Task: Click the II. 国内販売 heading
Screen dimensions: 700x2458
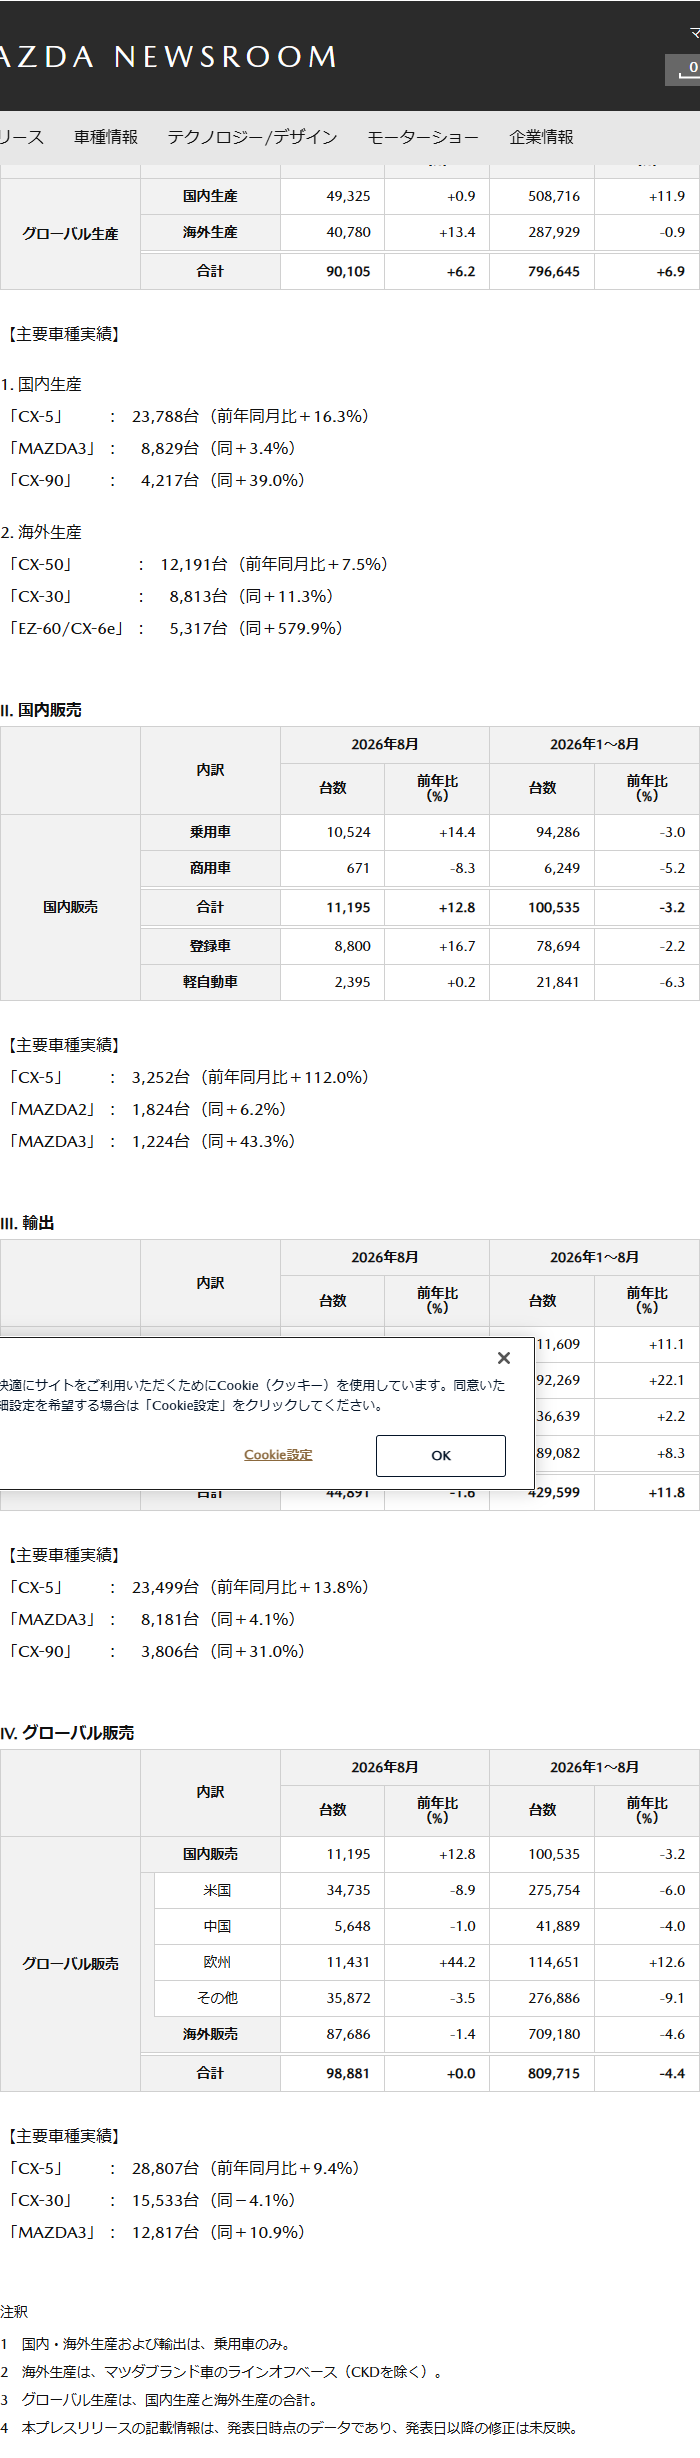Action: [41, 710]
